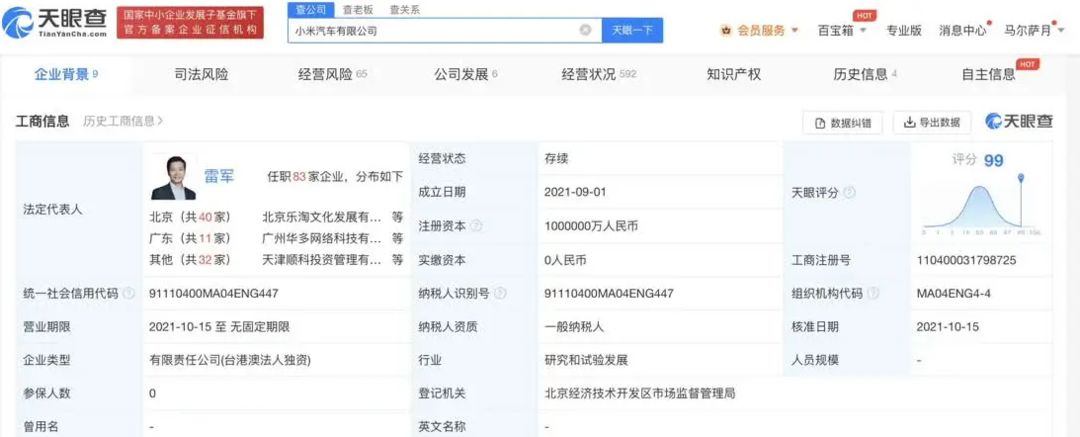1080x437 pixels.
Task: Click the info icon next to 天眼评分
Action: (849, 193)
